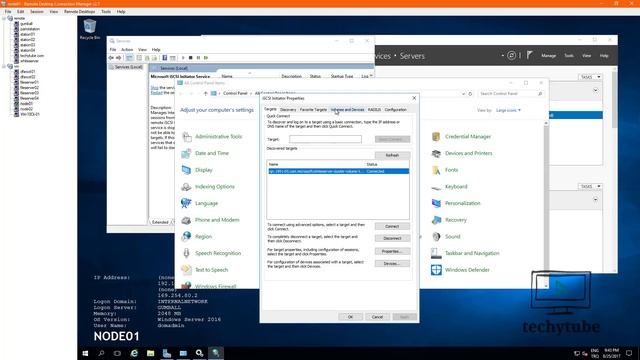Click the Disconnect button
The height and width of the screenshot is (360, 640).
(x=392, y=238)
